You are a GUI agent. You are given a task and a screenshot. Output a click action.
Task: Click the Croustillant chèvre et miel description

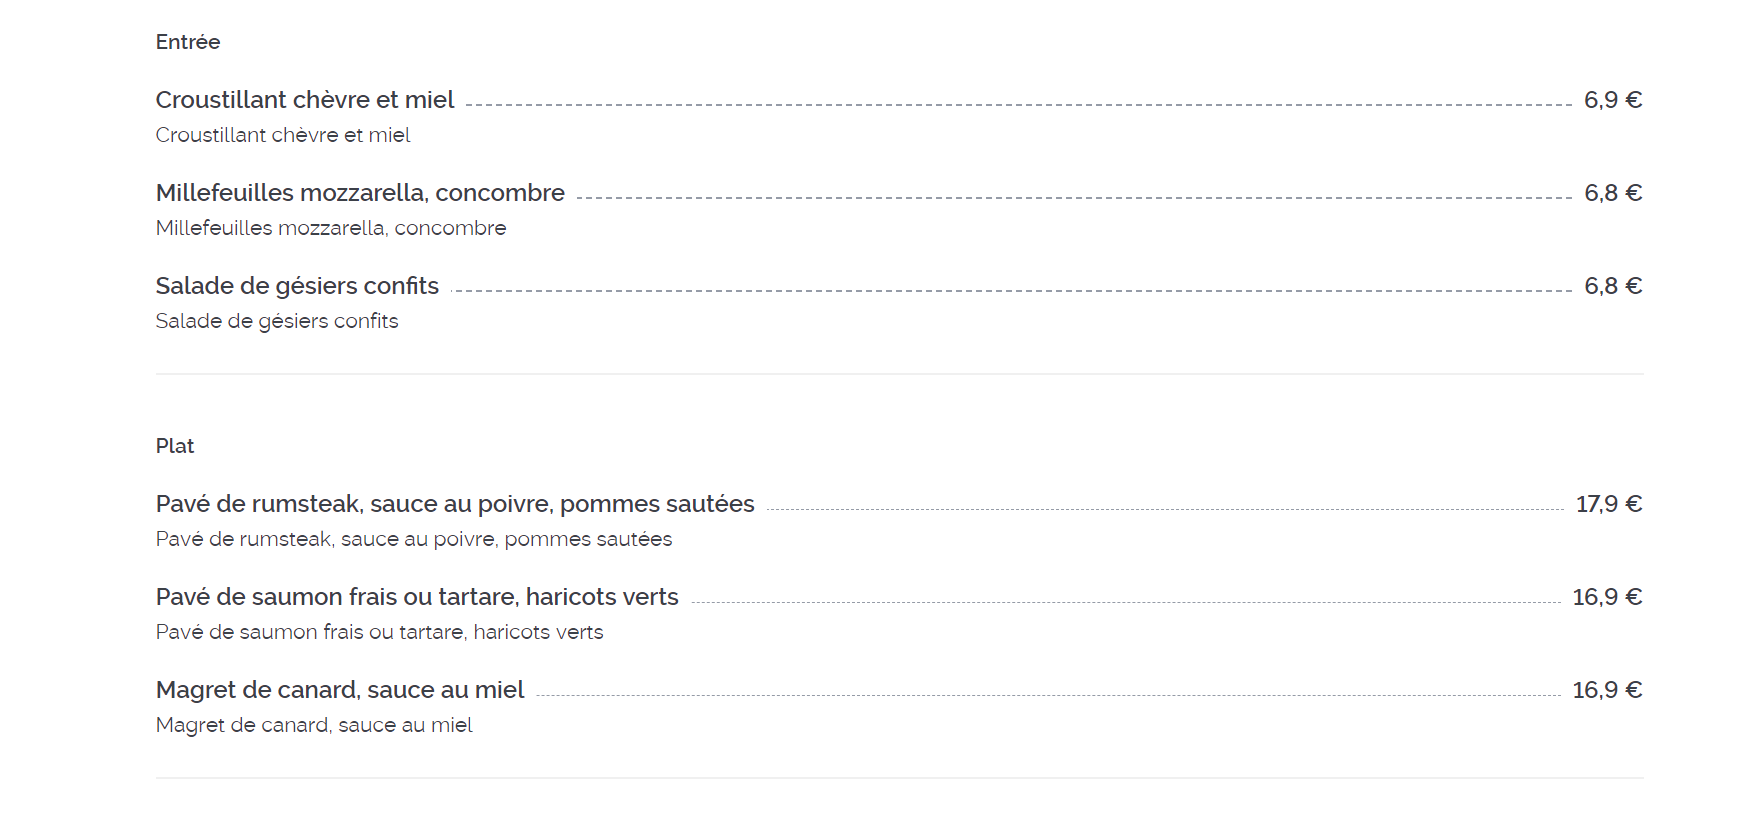pyautogui.click(x=283, y=135)
